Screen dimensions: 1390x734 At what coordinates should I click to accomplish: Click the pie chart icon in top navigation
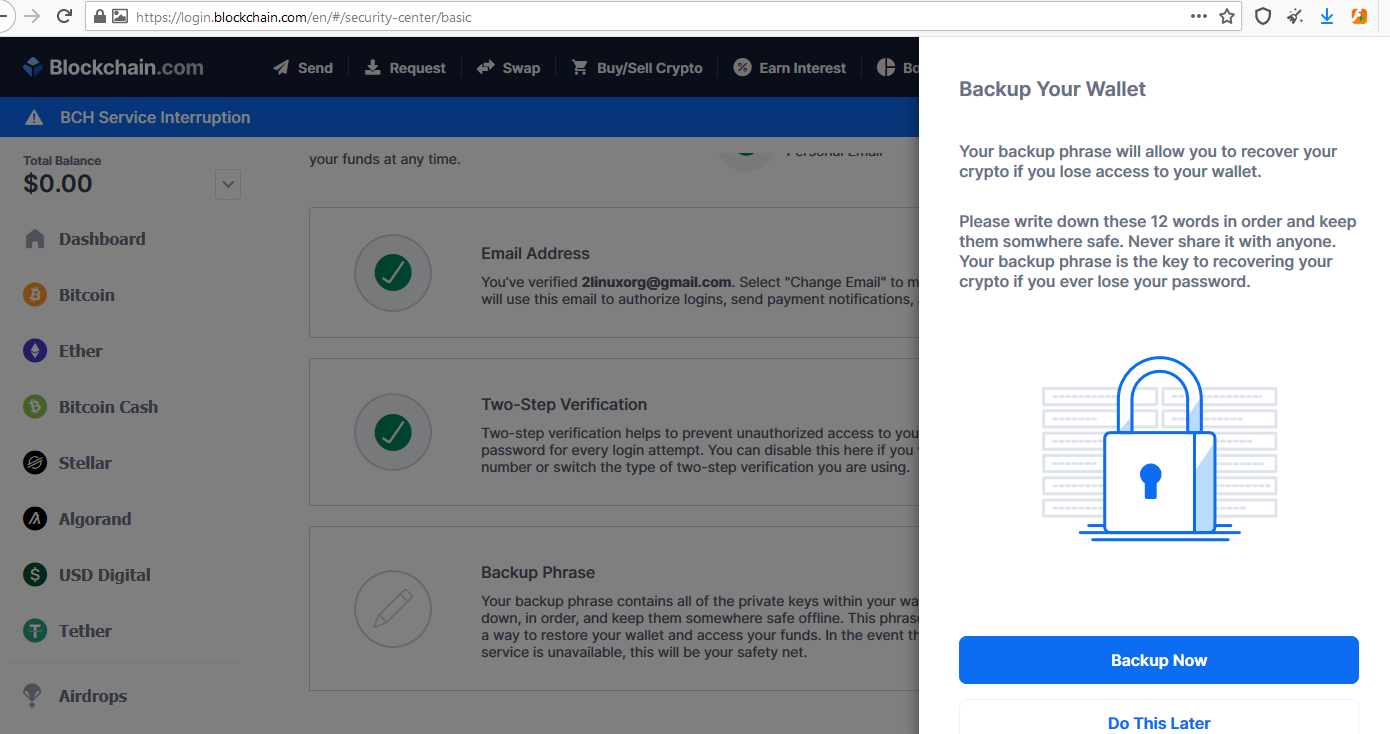(886, 68)
